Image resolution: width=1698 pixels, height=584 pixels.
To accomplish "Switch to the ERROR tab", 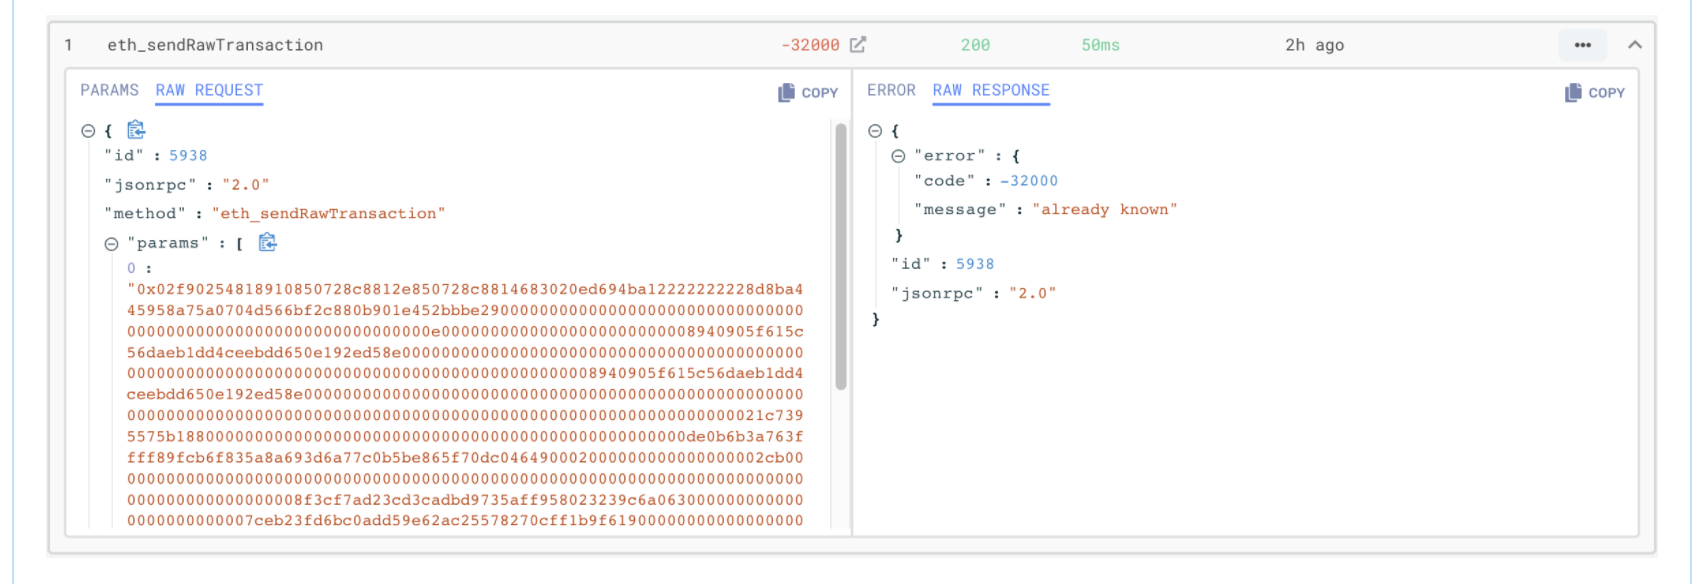I will (x=891, y=90).
